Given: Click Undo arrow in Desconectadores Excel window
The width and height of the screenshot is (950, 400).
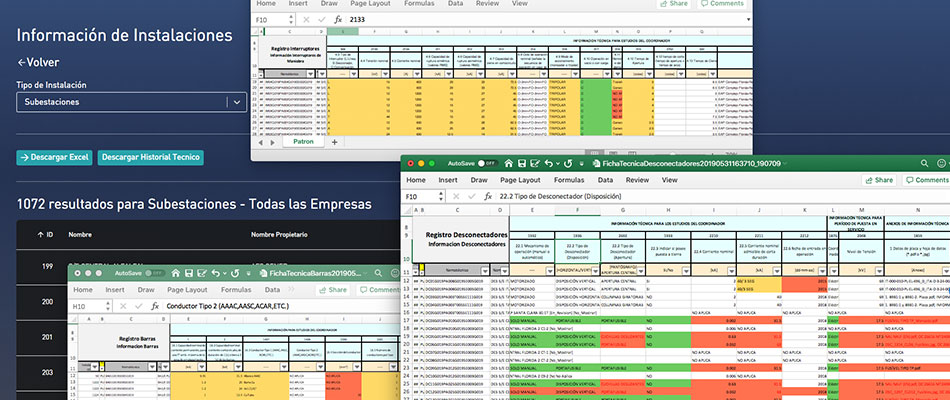Looking at the screenshot, I should (547, 162).
